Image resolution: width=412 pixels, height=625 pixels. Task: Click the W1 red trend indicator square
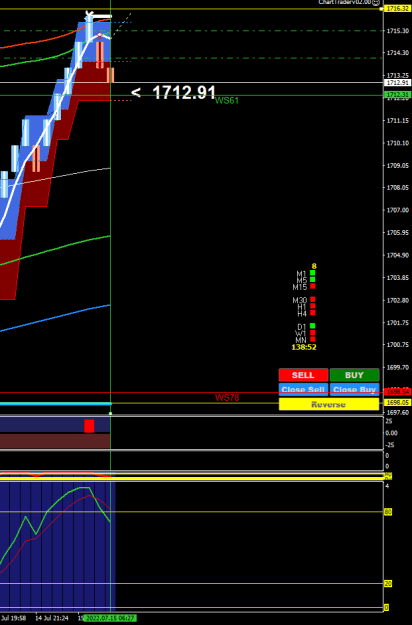click(313, 332)
